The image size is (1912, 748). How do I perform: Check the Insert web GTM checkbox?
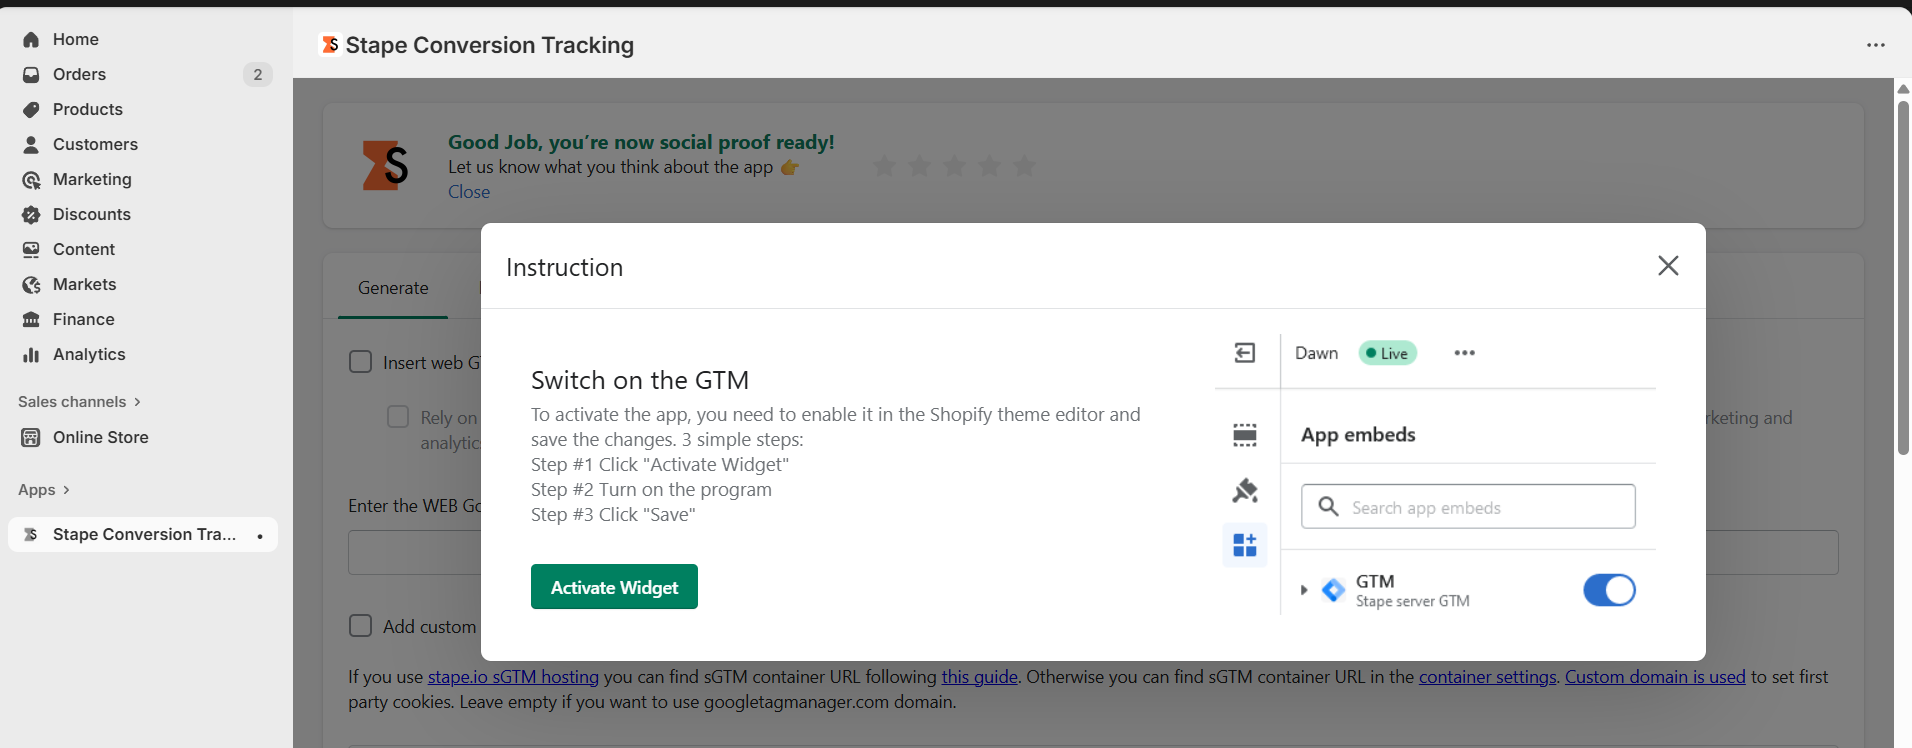click(361, 362)
